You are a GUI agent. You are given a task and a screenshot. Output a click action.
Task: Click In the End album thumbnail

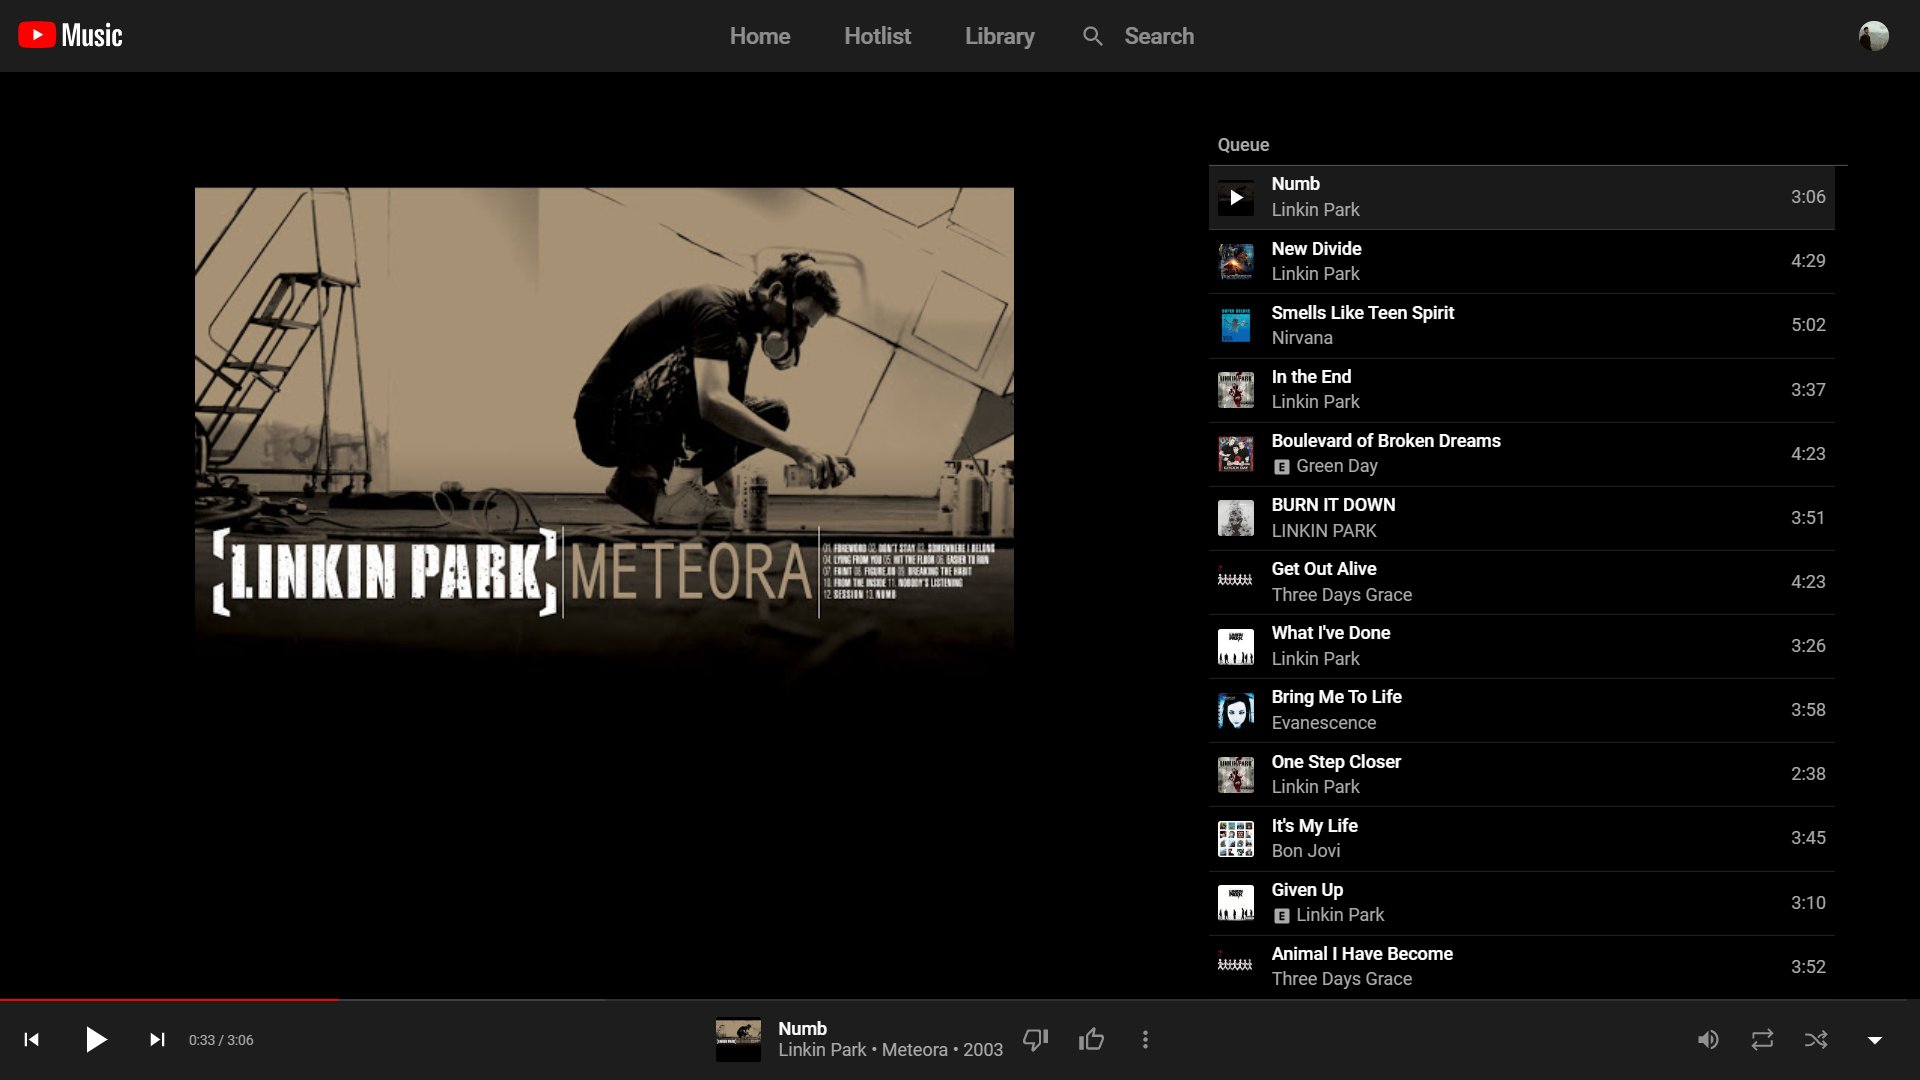[1236, 390]
